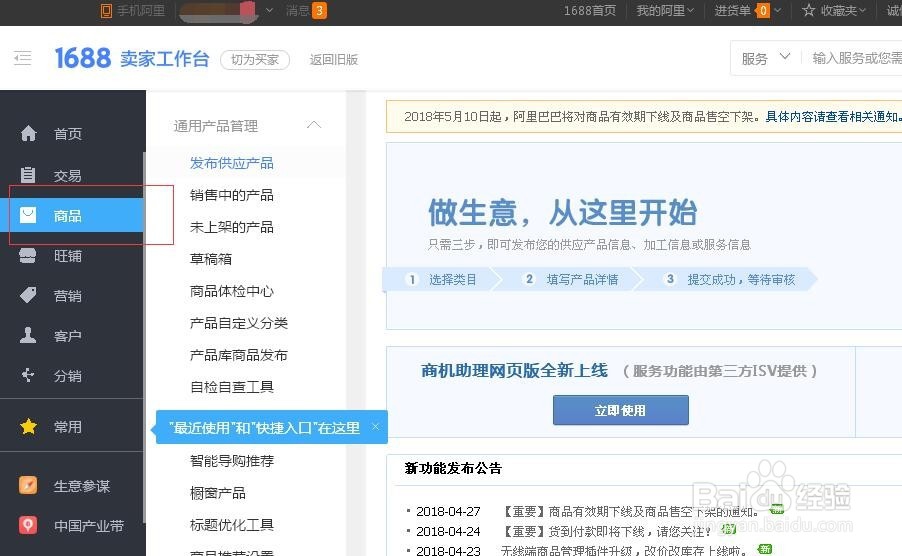Open 橱窗产品
The image size is (902, 556).
coord(218,493)
